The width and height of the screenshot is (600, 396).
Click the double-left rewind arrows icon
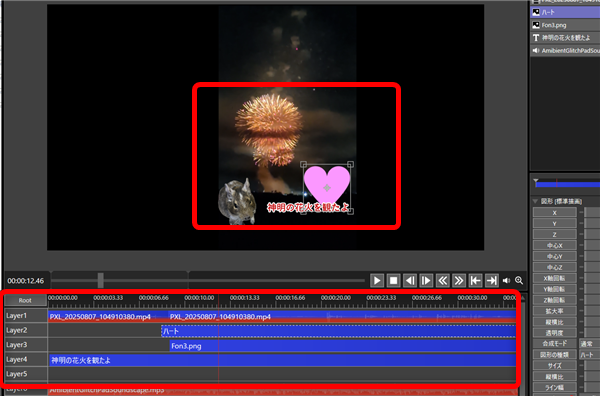coord(442,280)
